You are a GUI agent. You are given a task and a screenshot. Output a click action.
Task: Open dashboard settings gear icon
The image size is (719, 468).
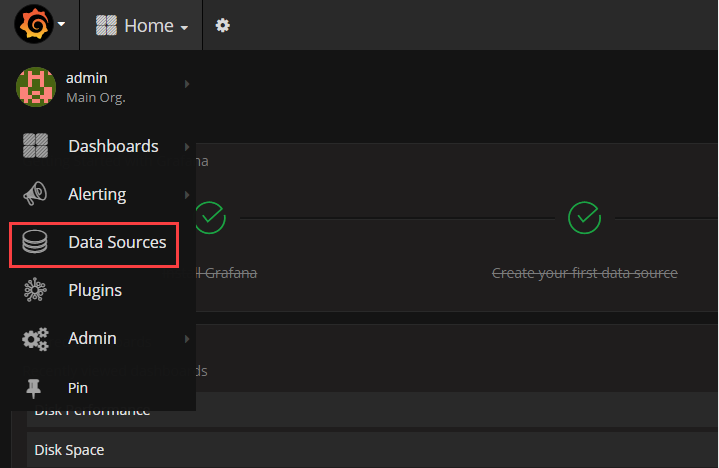pyautogui.click(x=223, y=25)
